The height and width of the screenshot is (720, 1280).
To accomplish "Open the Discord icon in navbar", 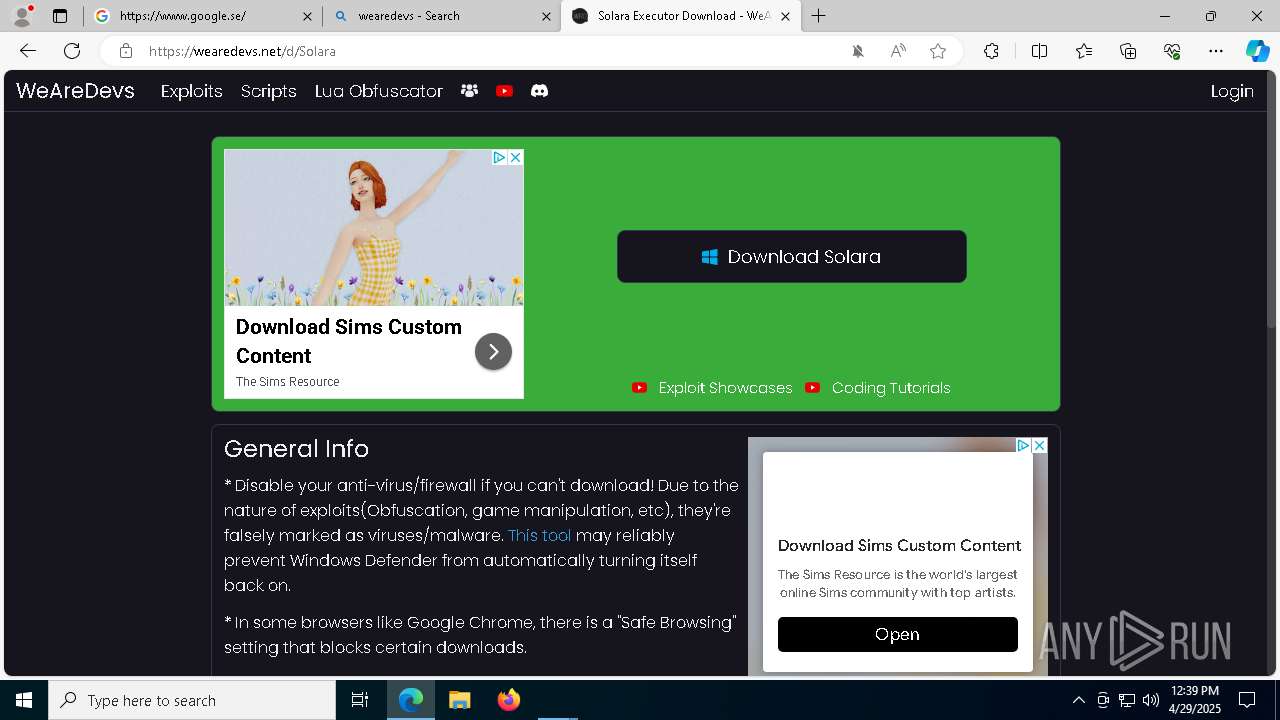I will tap(539, 91).
